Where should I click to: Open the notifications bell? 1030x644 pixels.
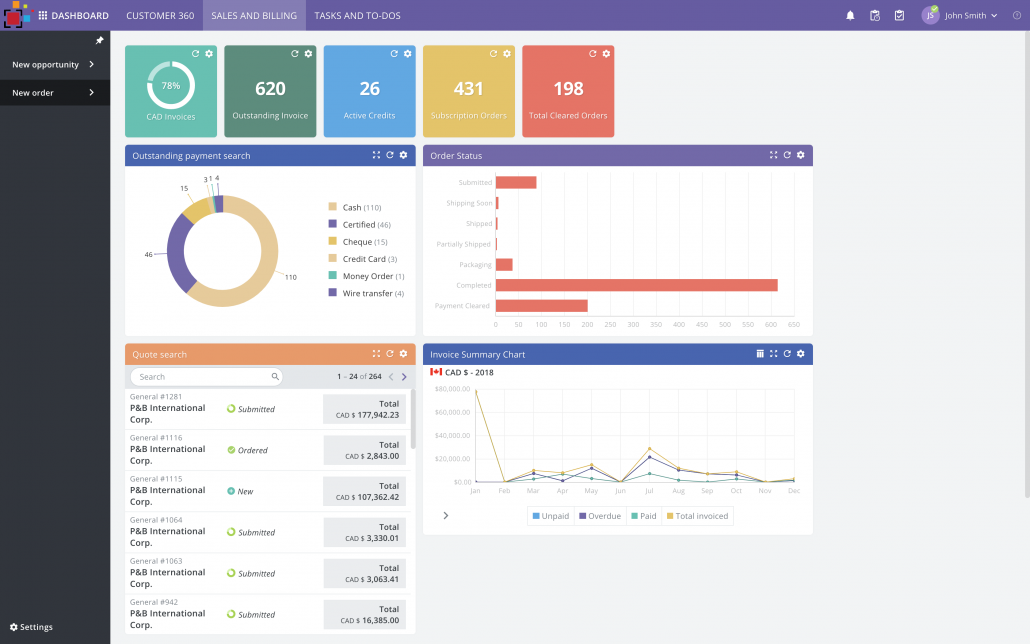point(850,16)
